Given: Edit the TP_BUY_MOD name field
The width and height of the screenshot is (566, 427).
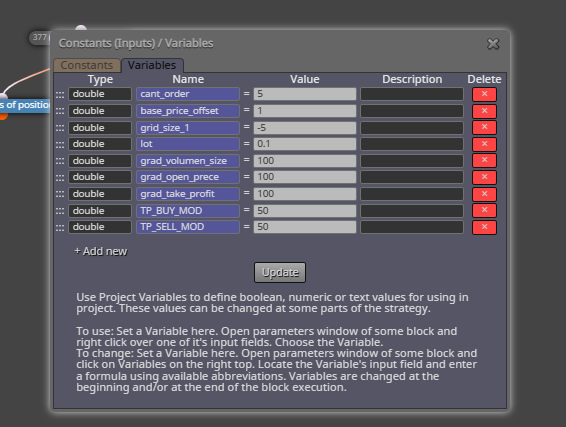Looking at the screenshot, I should [188, 210].
